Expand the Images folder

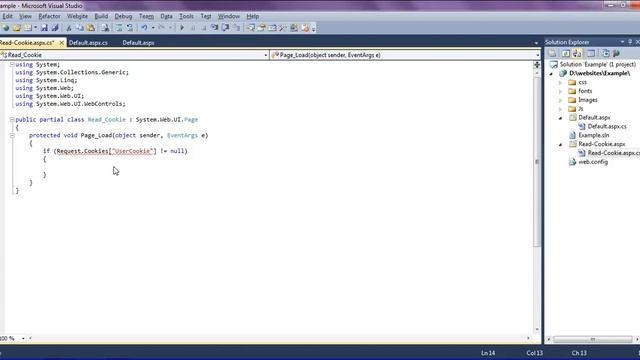(x=560, y=100)
